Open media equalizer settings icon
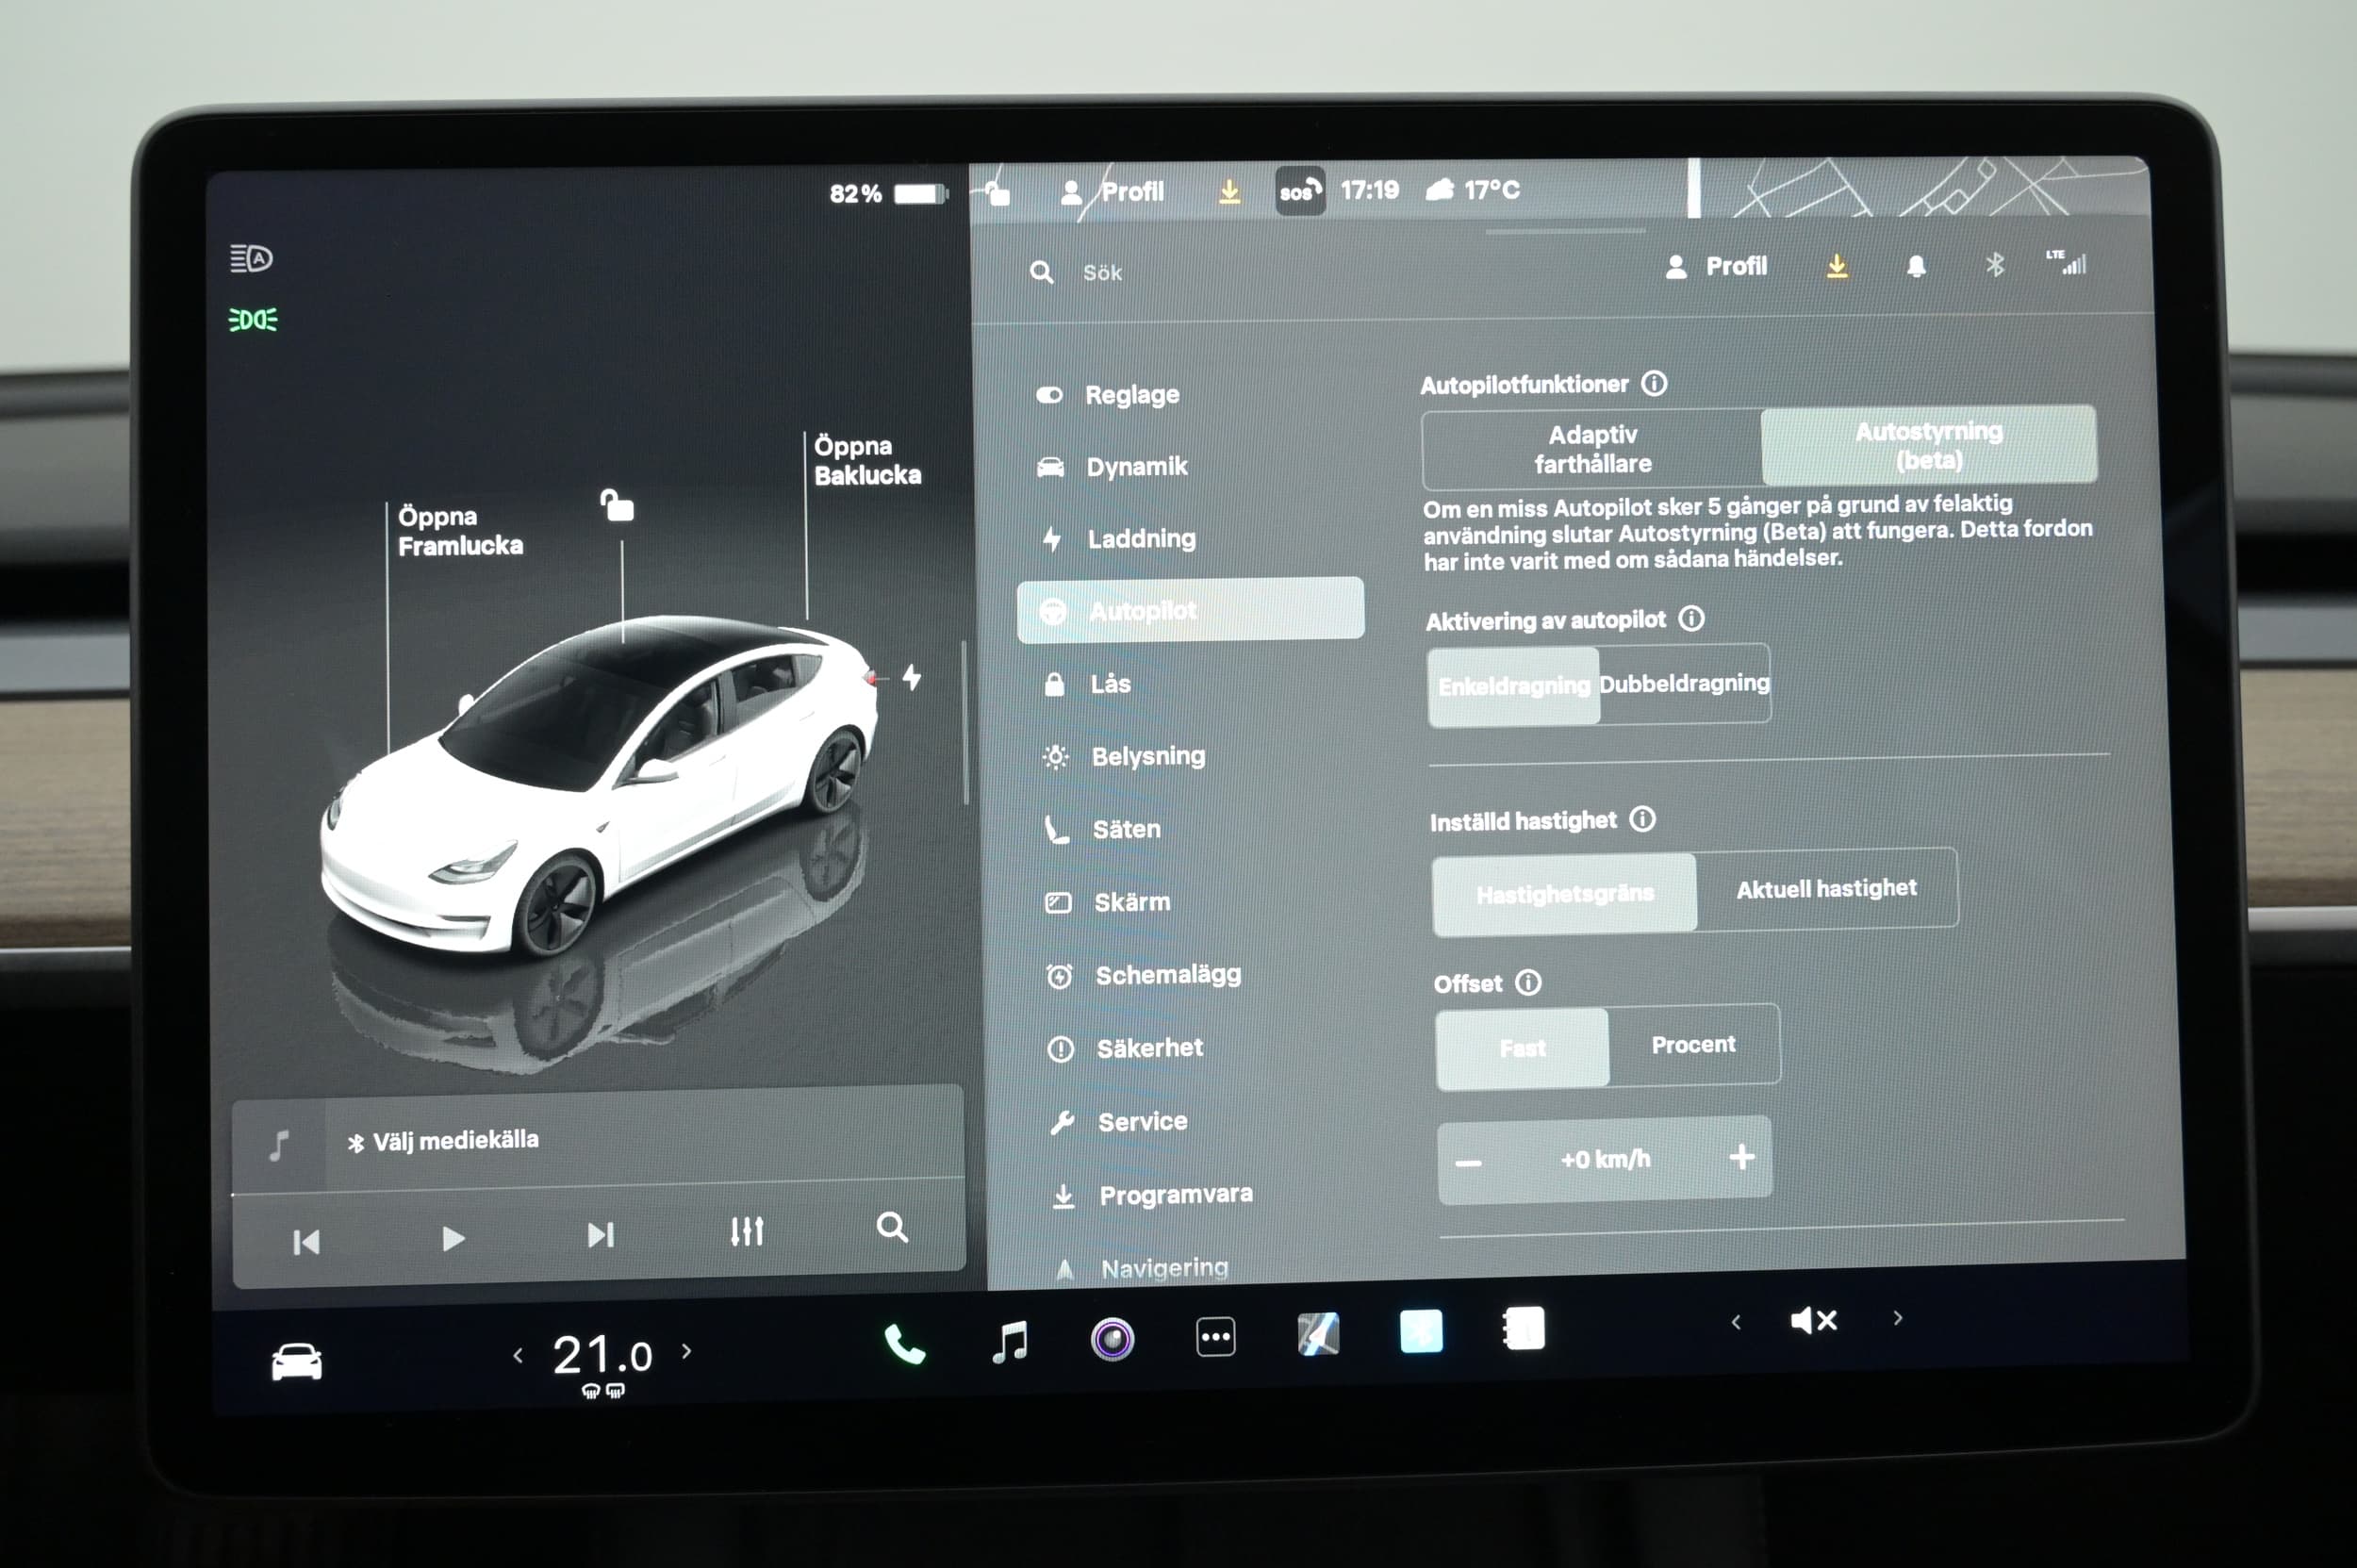2357x1568 pixels. click(747, 1231)
